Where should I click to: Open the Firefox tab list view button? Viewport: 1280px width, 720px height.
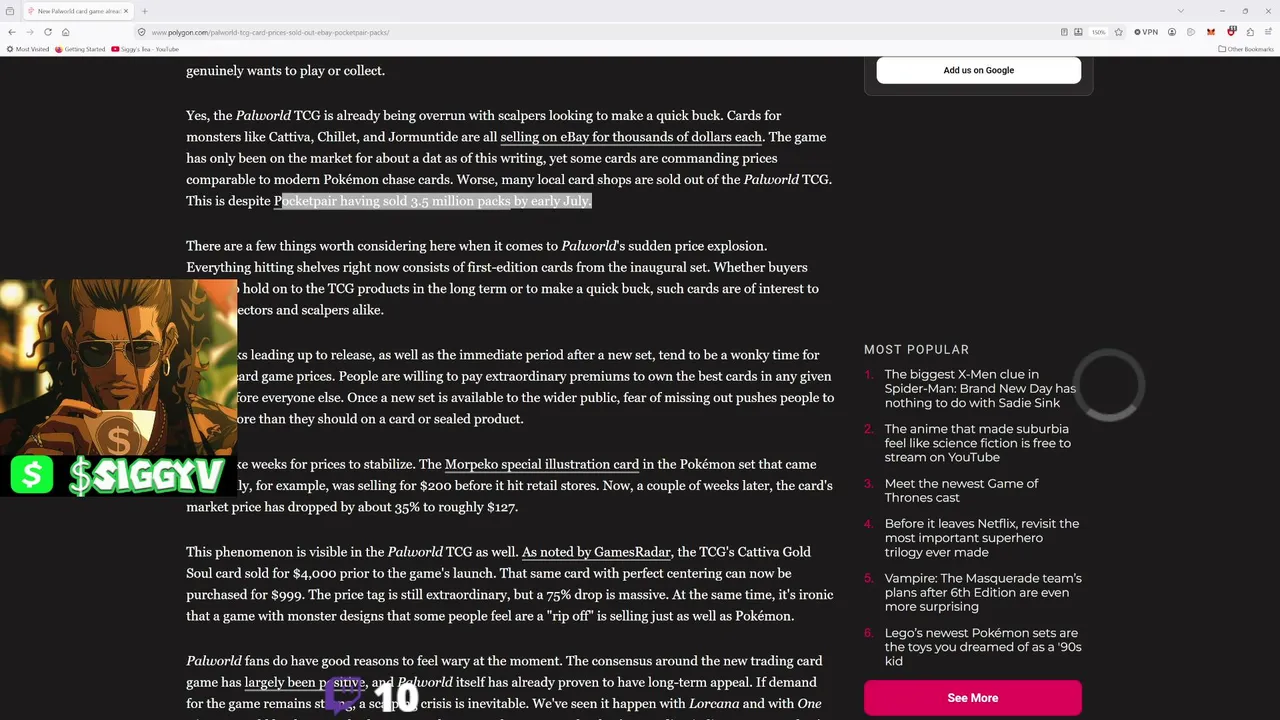coord(12,11)
